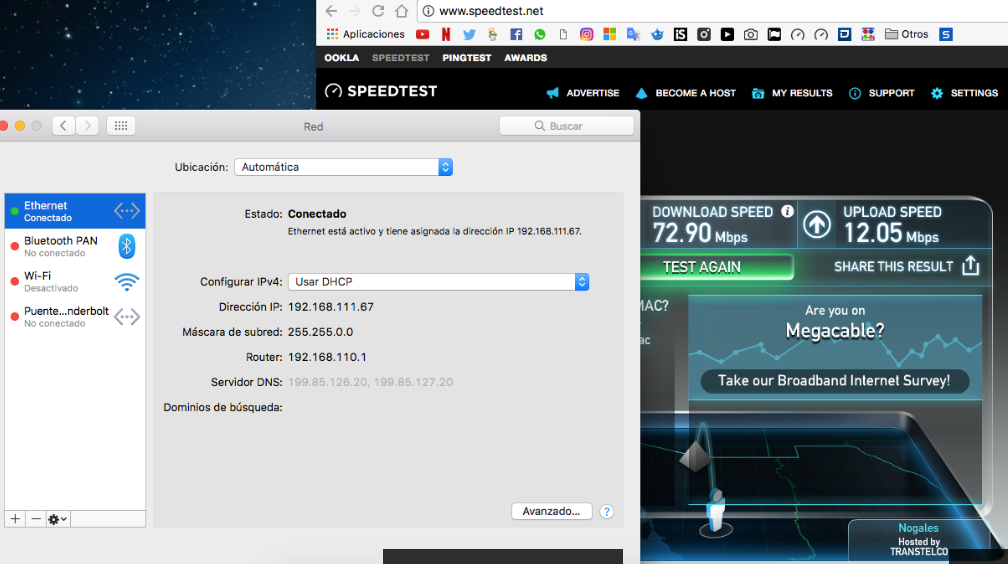Open the SUPPORT link

tap(881, 93)
